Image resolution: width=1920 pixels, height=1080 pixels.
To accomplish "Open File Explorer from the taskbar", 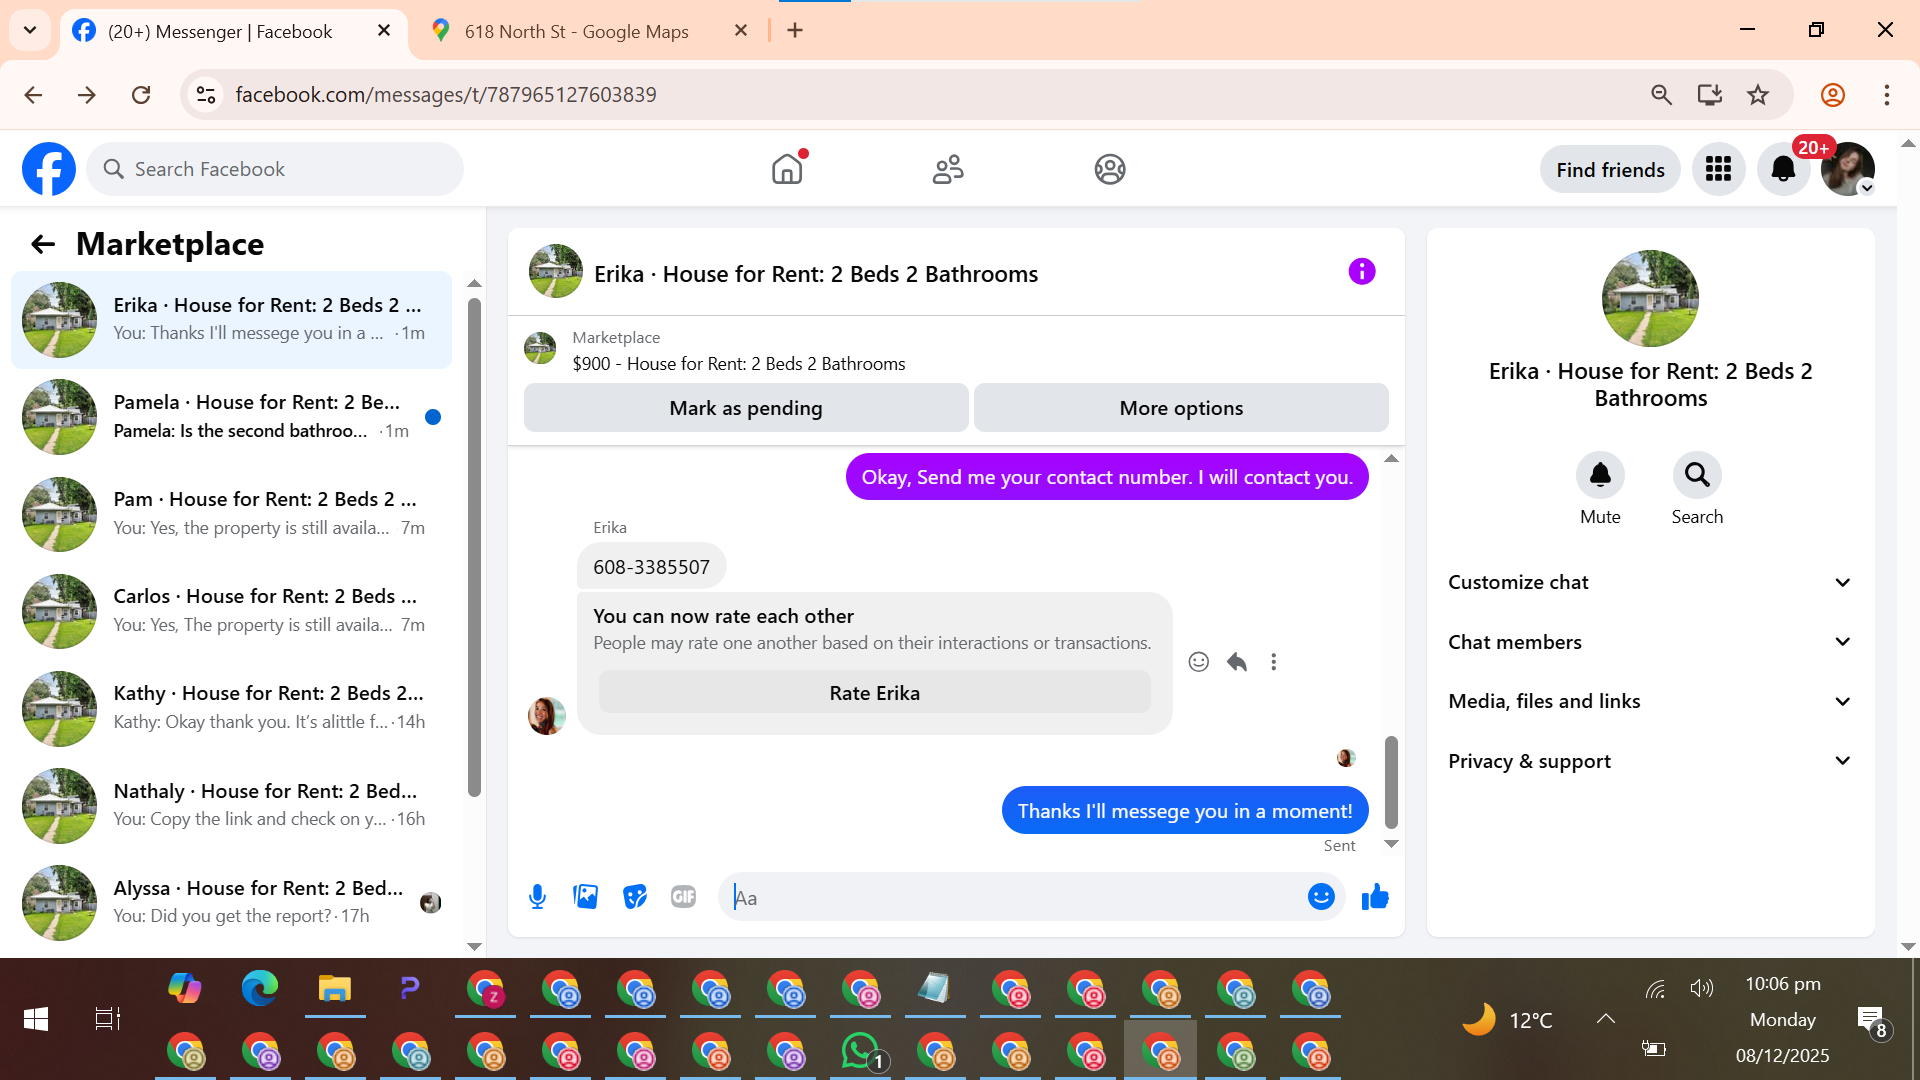I will coord(335,990).
